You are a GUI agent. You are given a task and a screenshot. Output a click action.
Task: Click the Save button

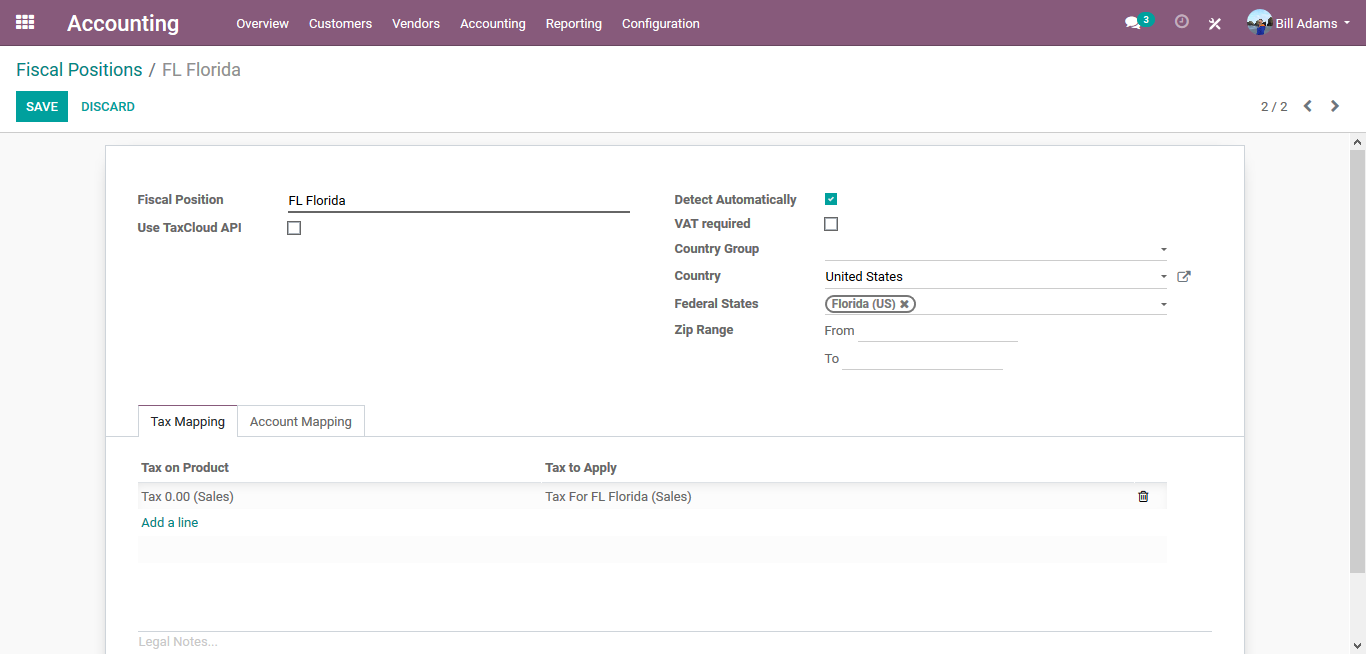point(42,106)
